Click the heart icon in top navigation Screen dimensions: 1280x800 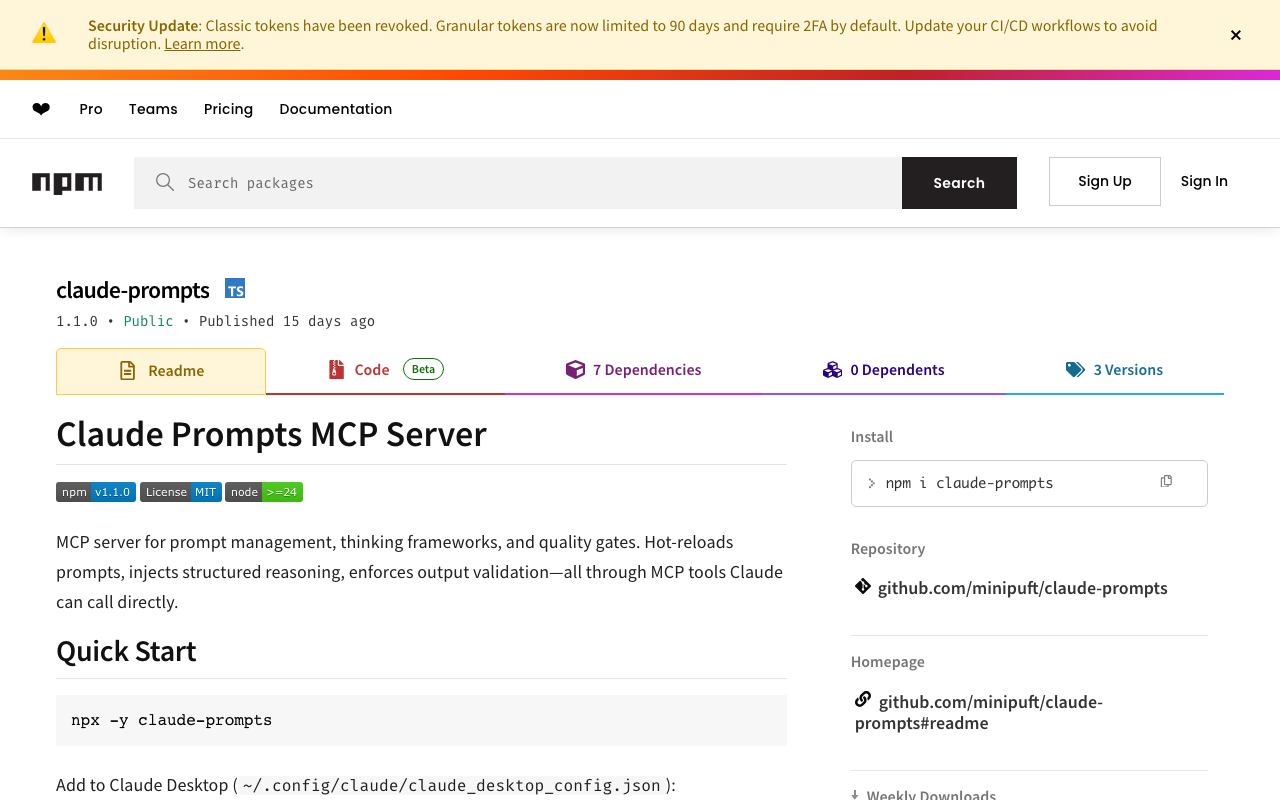coord(41,109)
